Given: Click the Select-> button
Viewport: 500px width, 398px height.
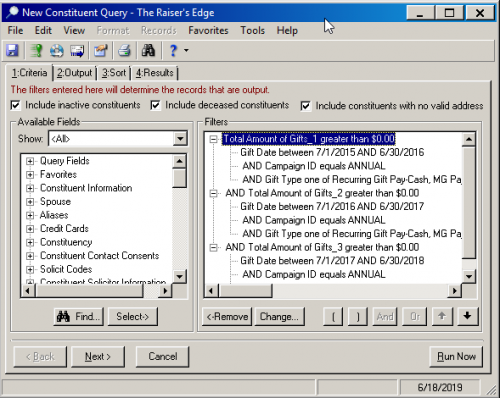Looking at the screenshot, I should (x=133, y=316).
